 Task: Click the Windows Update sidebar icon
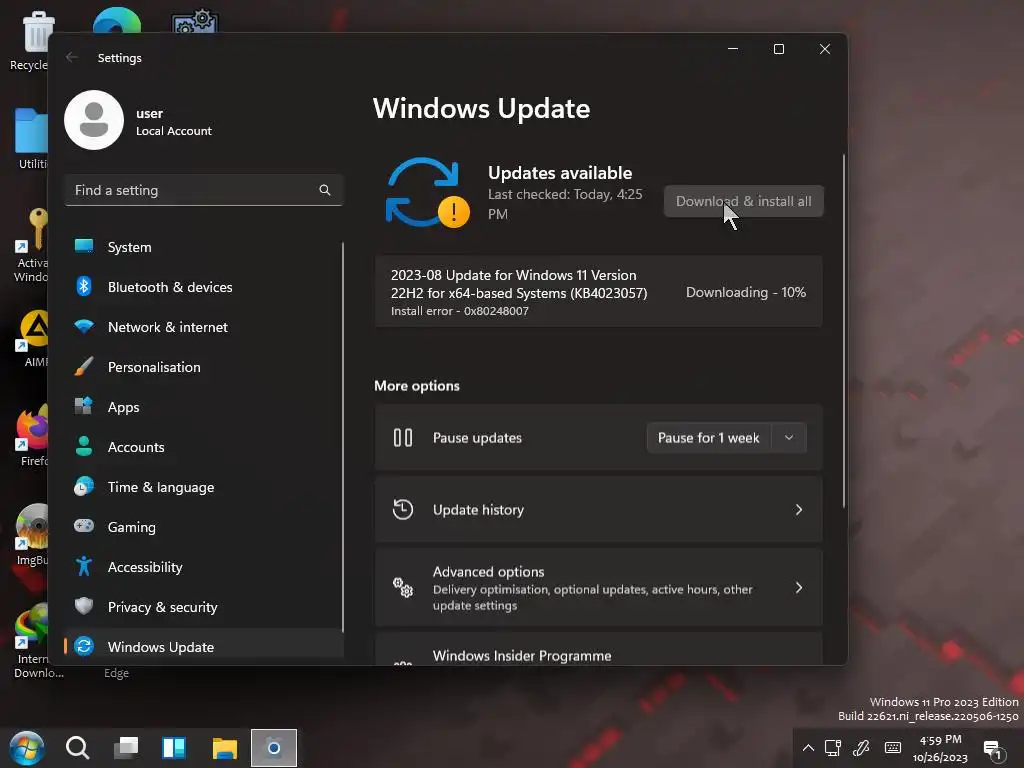tap(84, 646)
